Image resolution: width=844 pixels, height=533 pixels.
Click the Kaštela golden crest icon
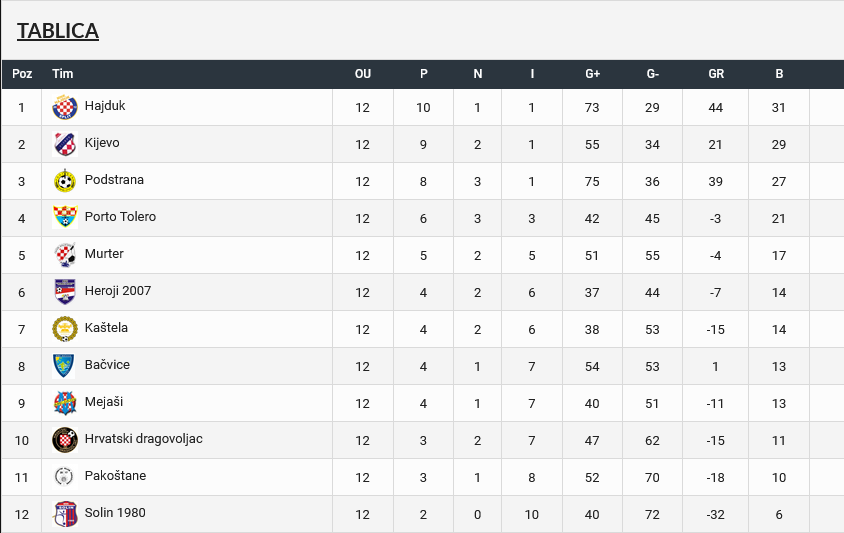coord(65,329)
